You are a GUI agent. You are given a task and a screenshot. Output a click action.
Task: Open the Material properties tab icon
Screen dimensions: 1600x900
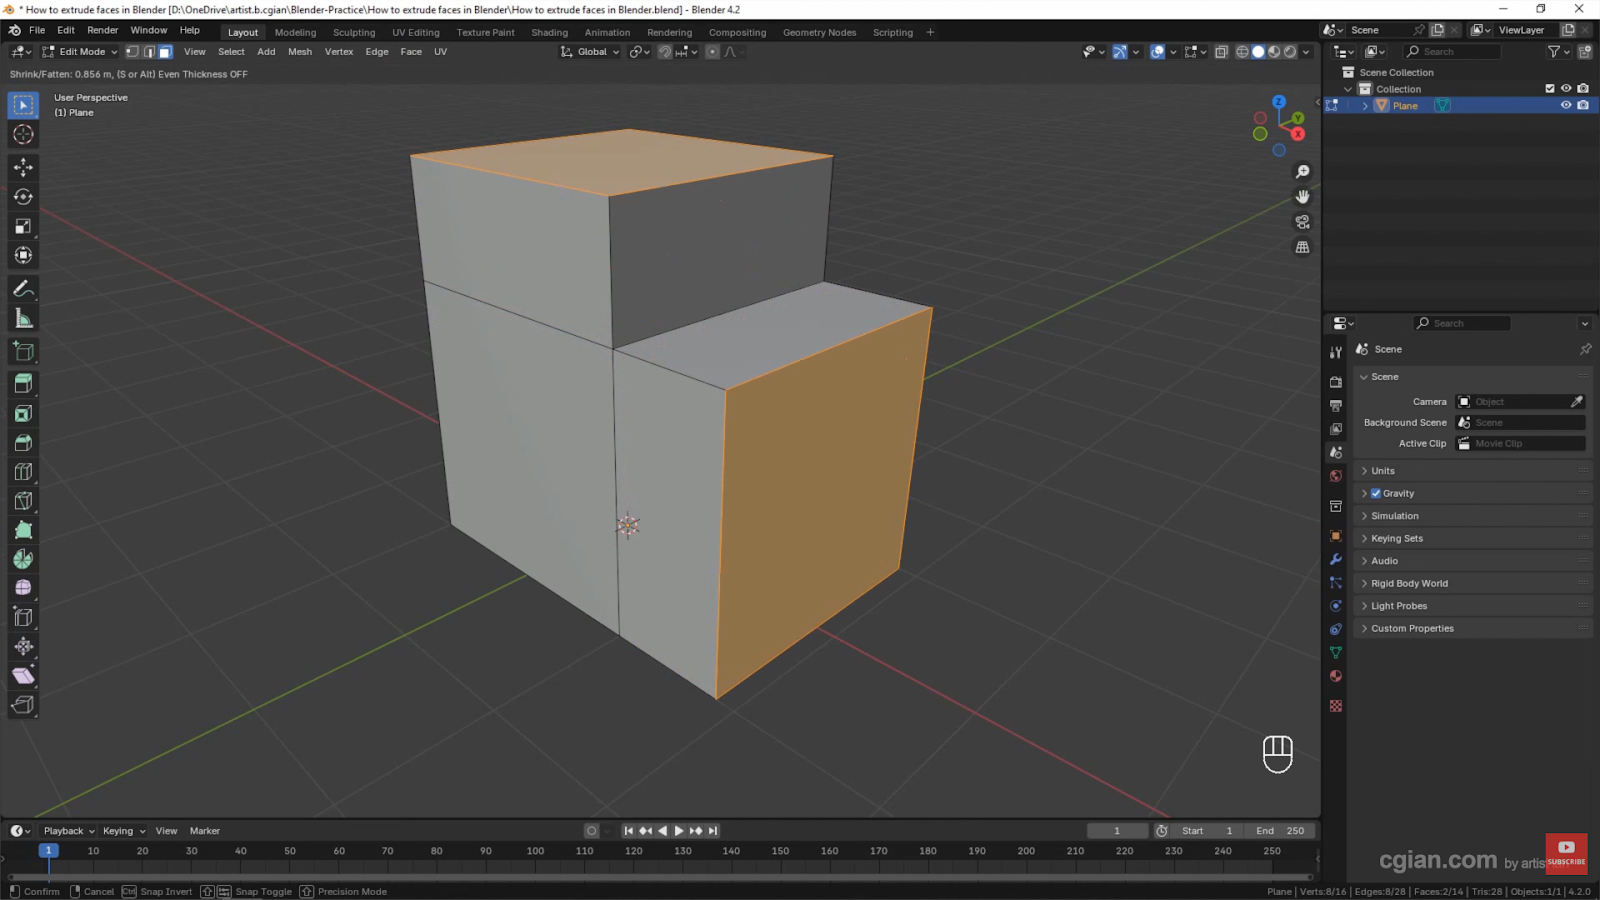click(1335, 676)
